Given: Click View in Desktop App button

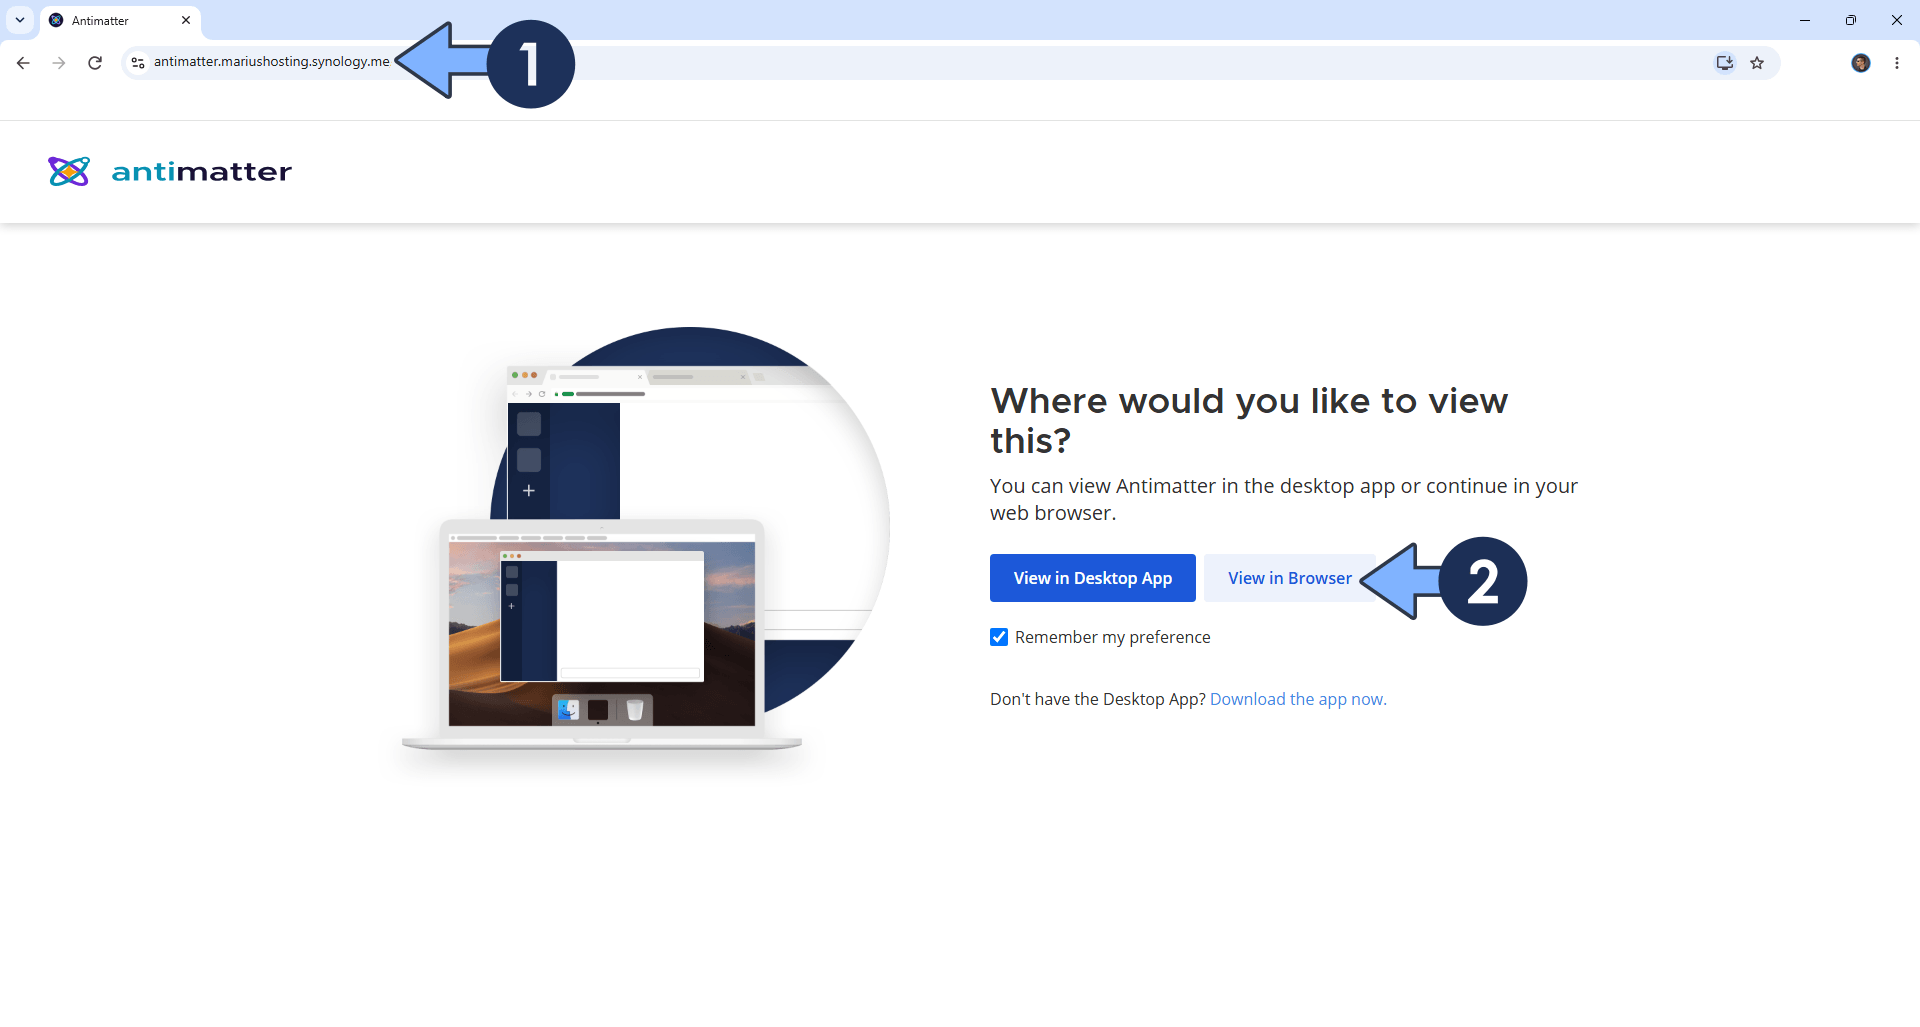Looking at the screenshot, I should (1092, 578).
